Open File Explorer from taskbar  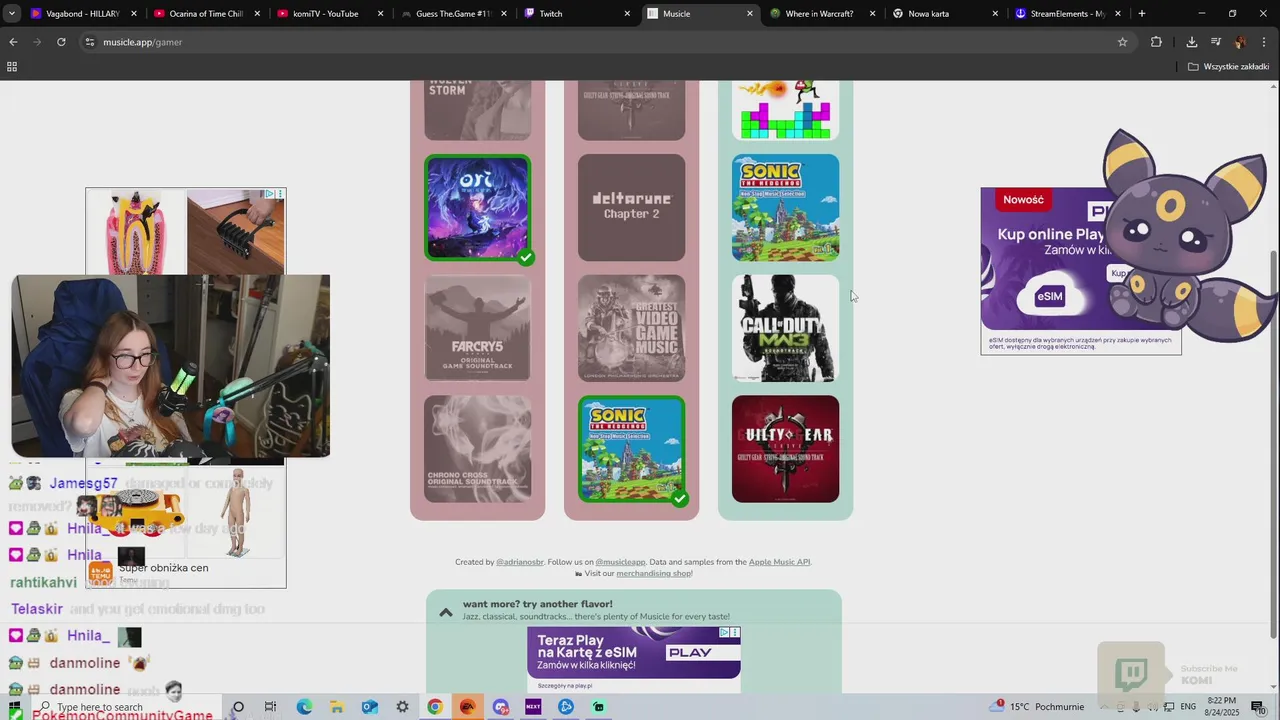tap(337, 707)
